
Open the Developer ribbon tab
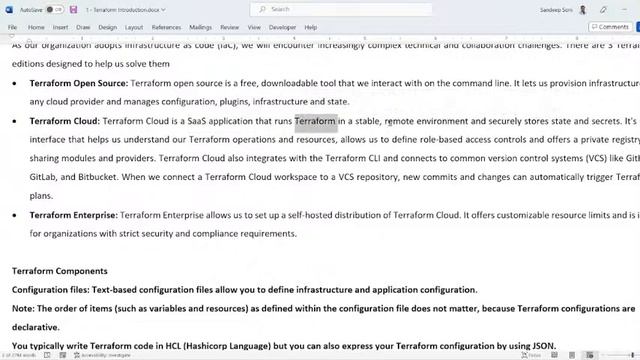282,27
